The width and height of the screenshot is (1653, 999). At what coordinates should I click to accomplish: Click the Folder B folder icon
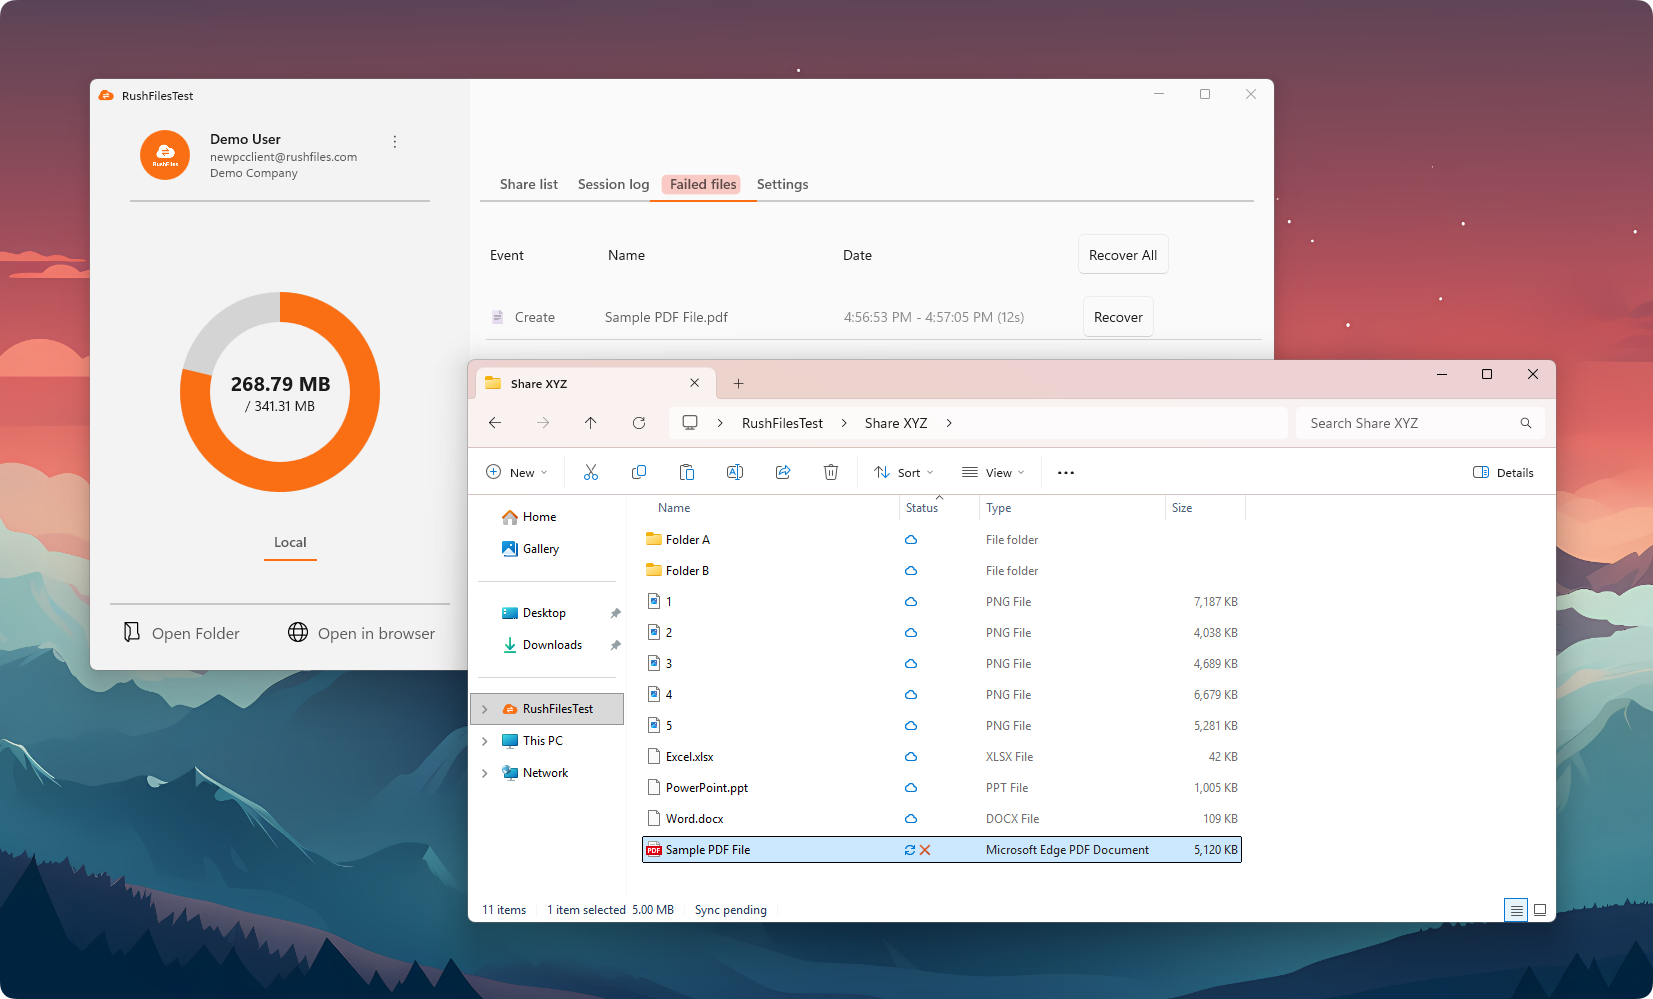[x=654, y=570]
